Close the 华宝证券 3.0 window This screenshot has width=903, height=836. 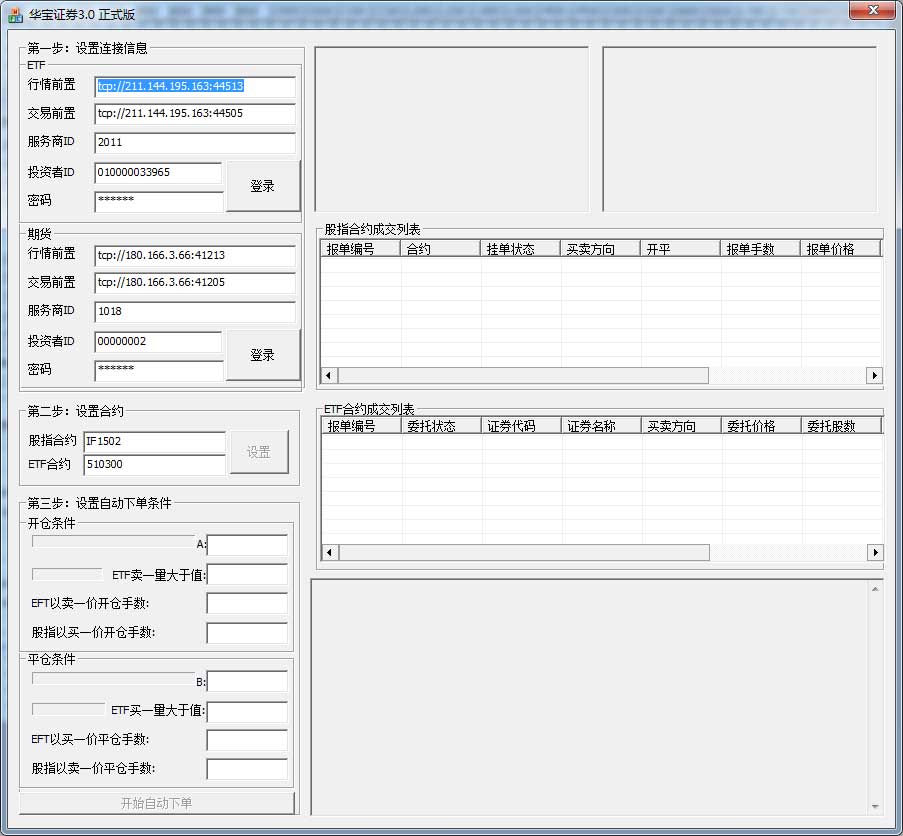tap(872, 11)
